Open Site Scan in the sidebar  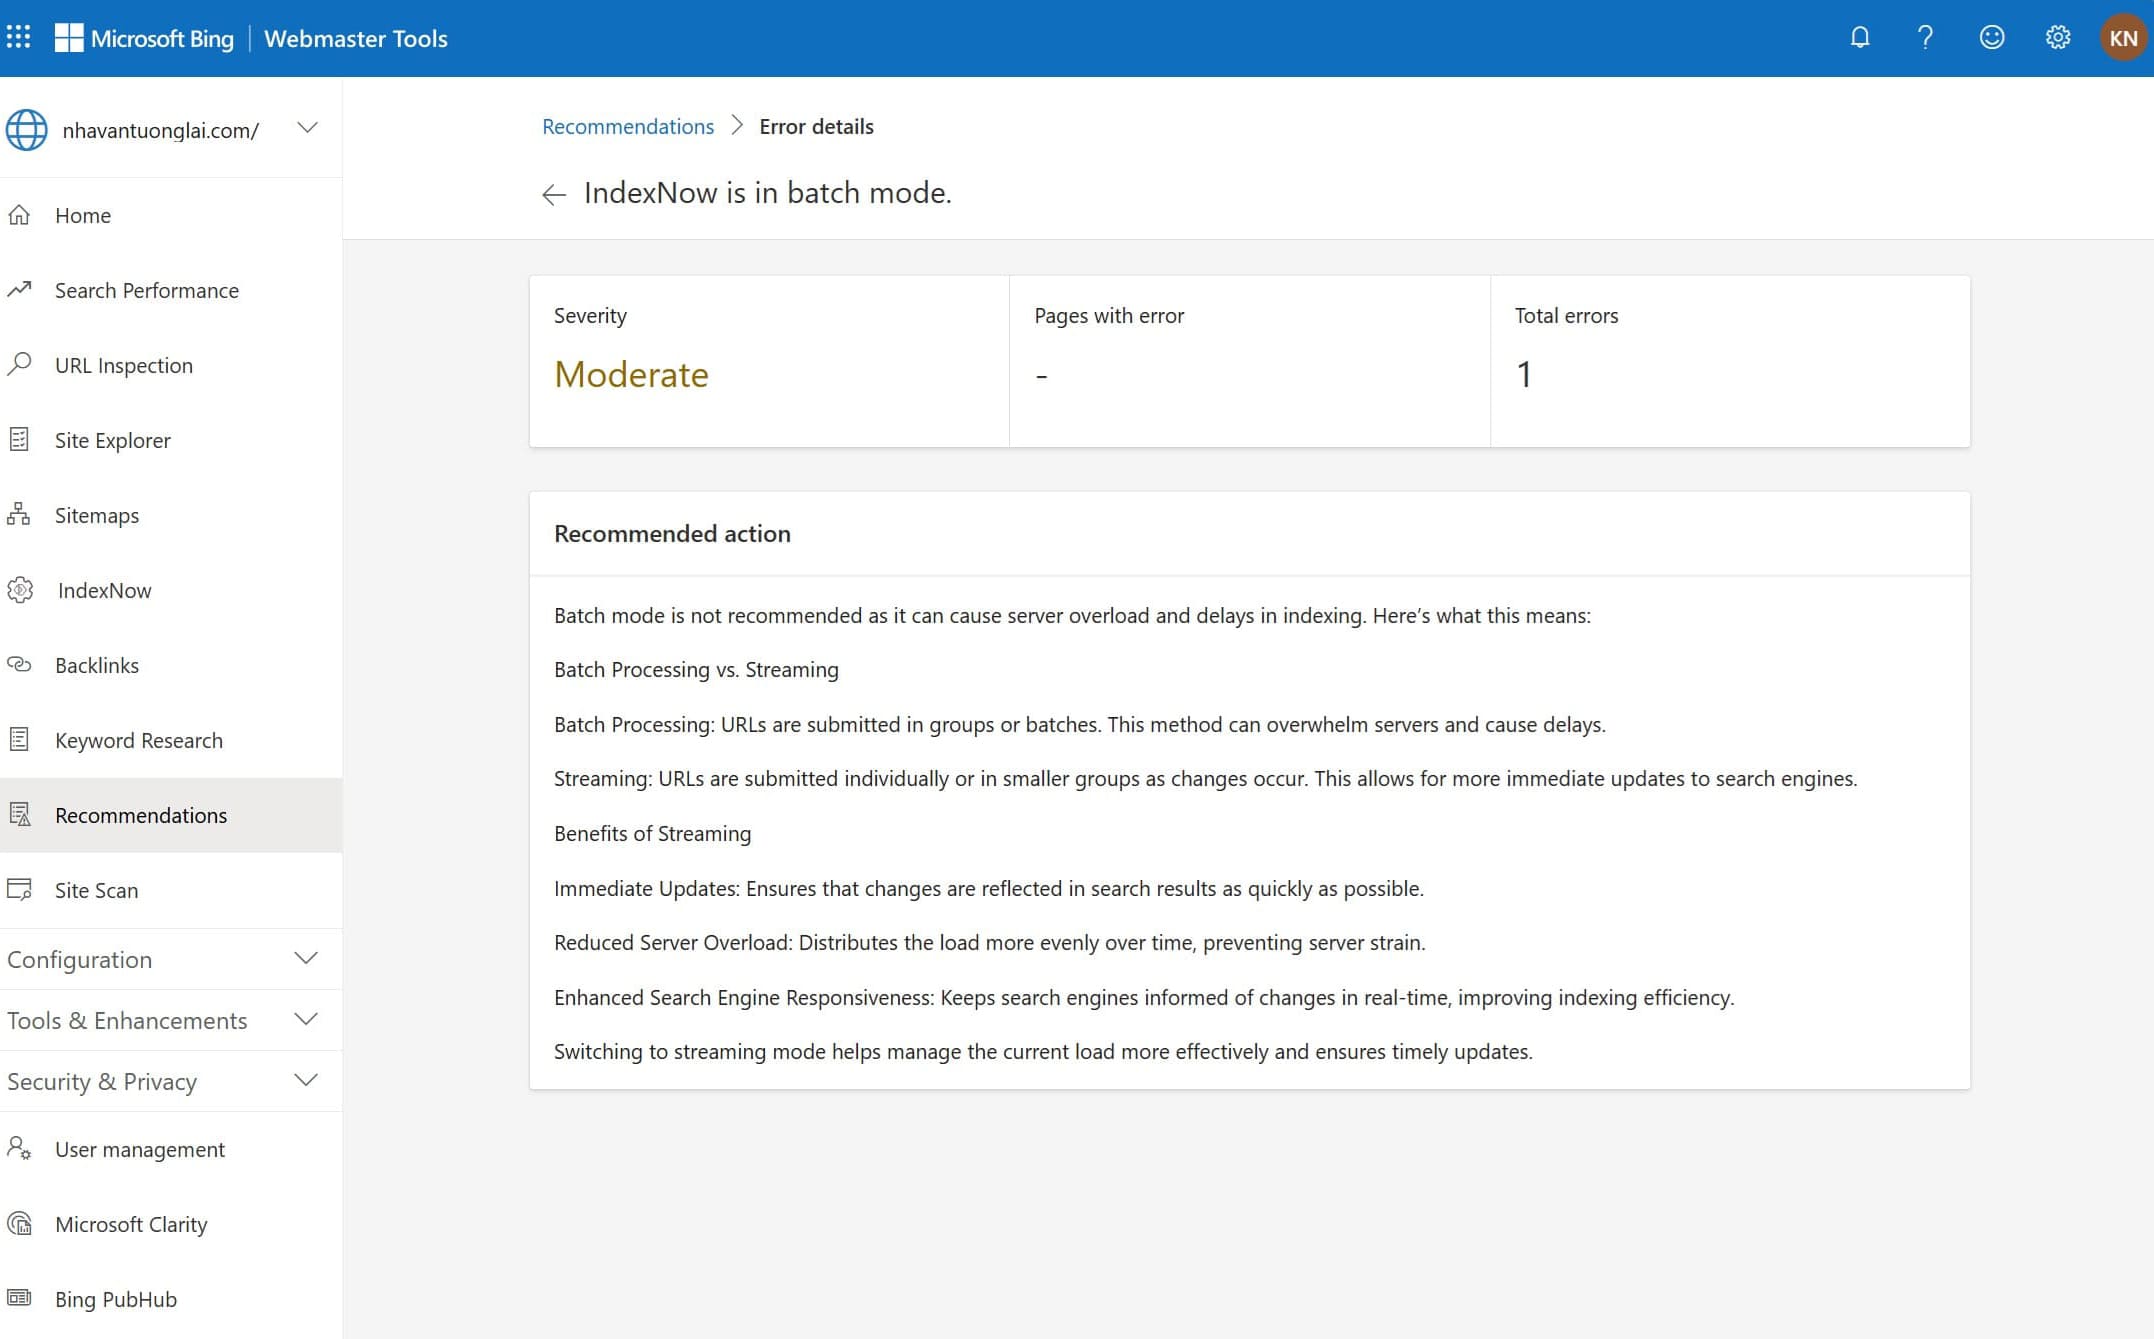(171, 890)
